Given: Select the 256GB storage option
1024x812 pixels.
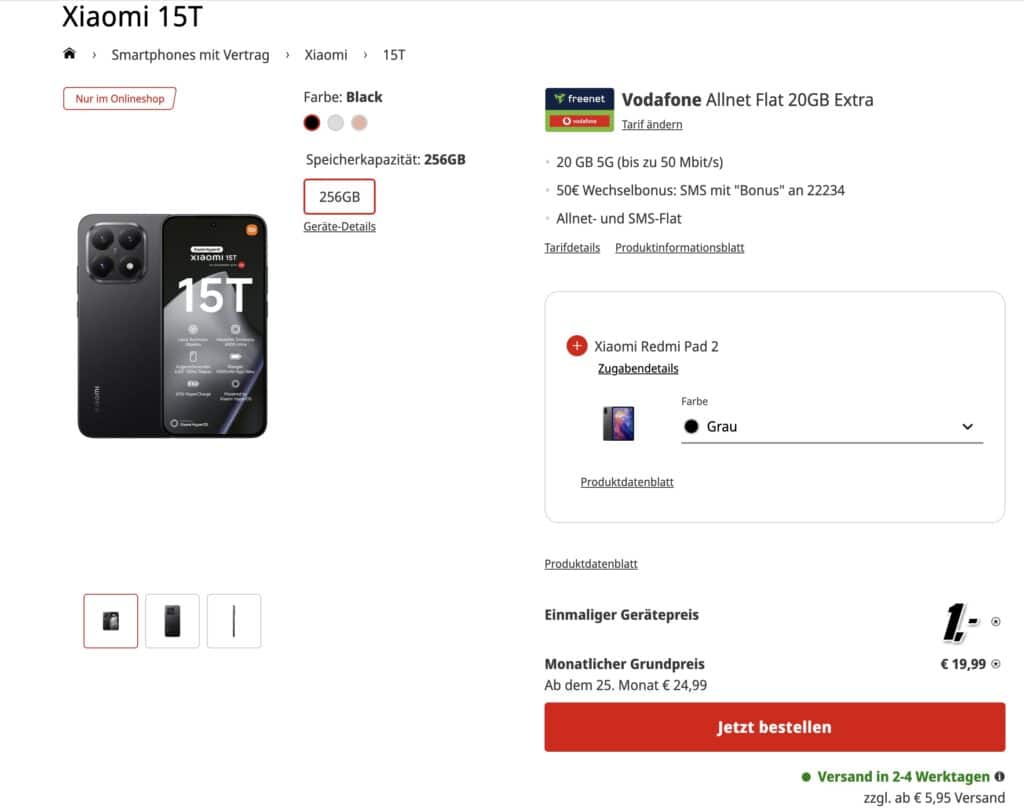Looking at the screenshot, I should point(339,197).
